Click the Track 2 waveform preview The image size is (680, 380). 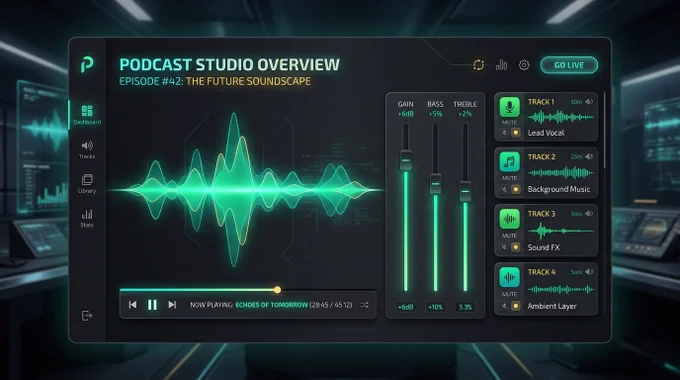click(x=561, y=173)
